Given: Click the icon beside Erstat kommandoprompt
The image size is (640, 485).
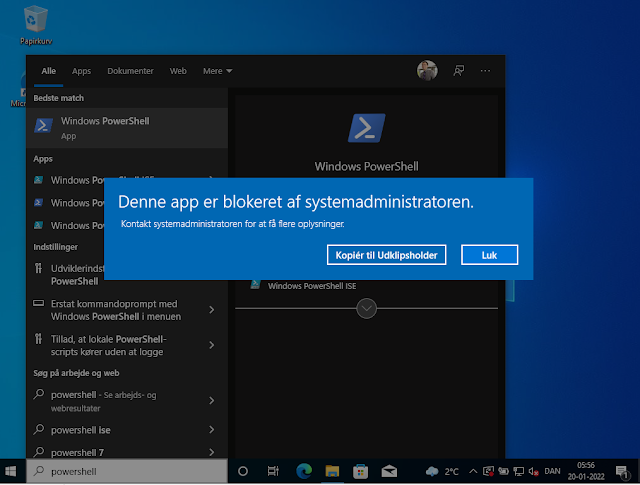Looking at the screenshot, I should [x=38, y=303].
